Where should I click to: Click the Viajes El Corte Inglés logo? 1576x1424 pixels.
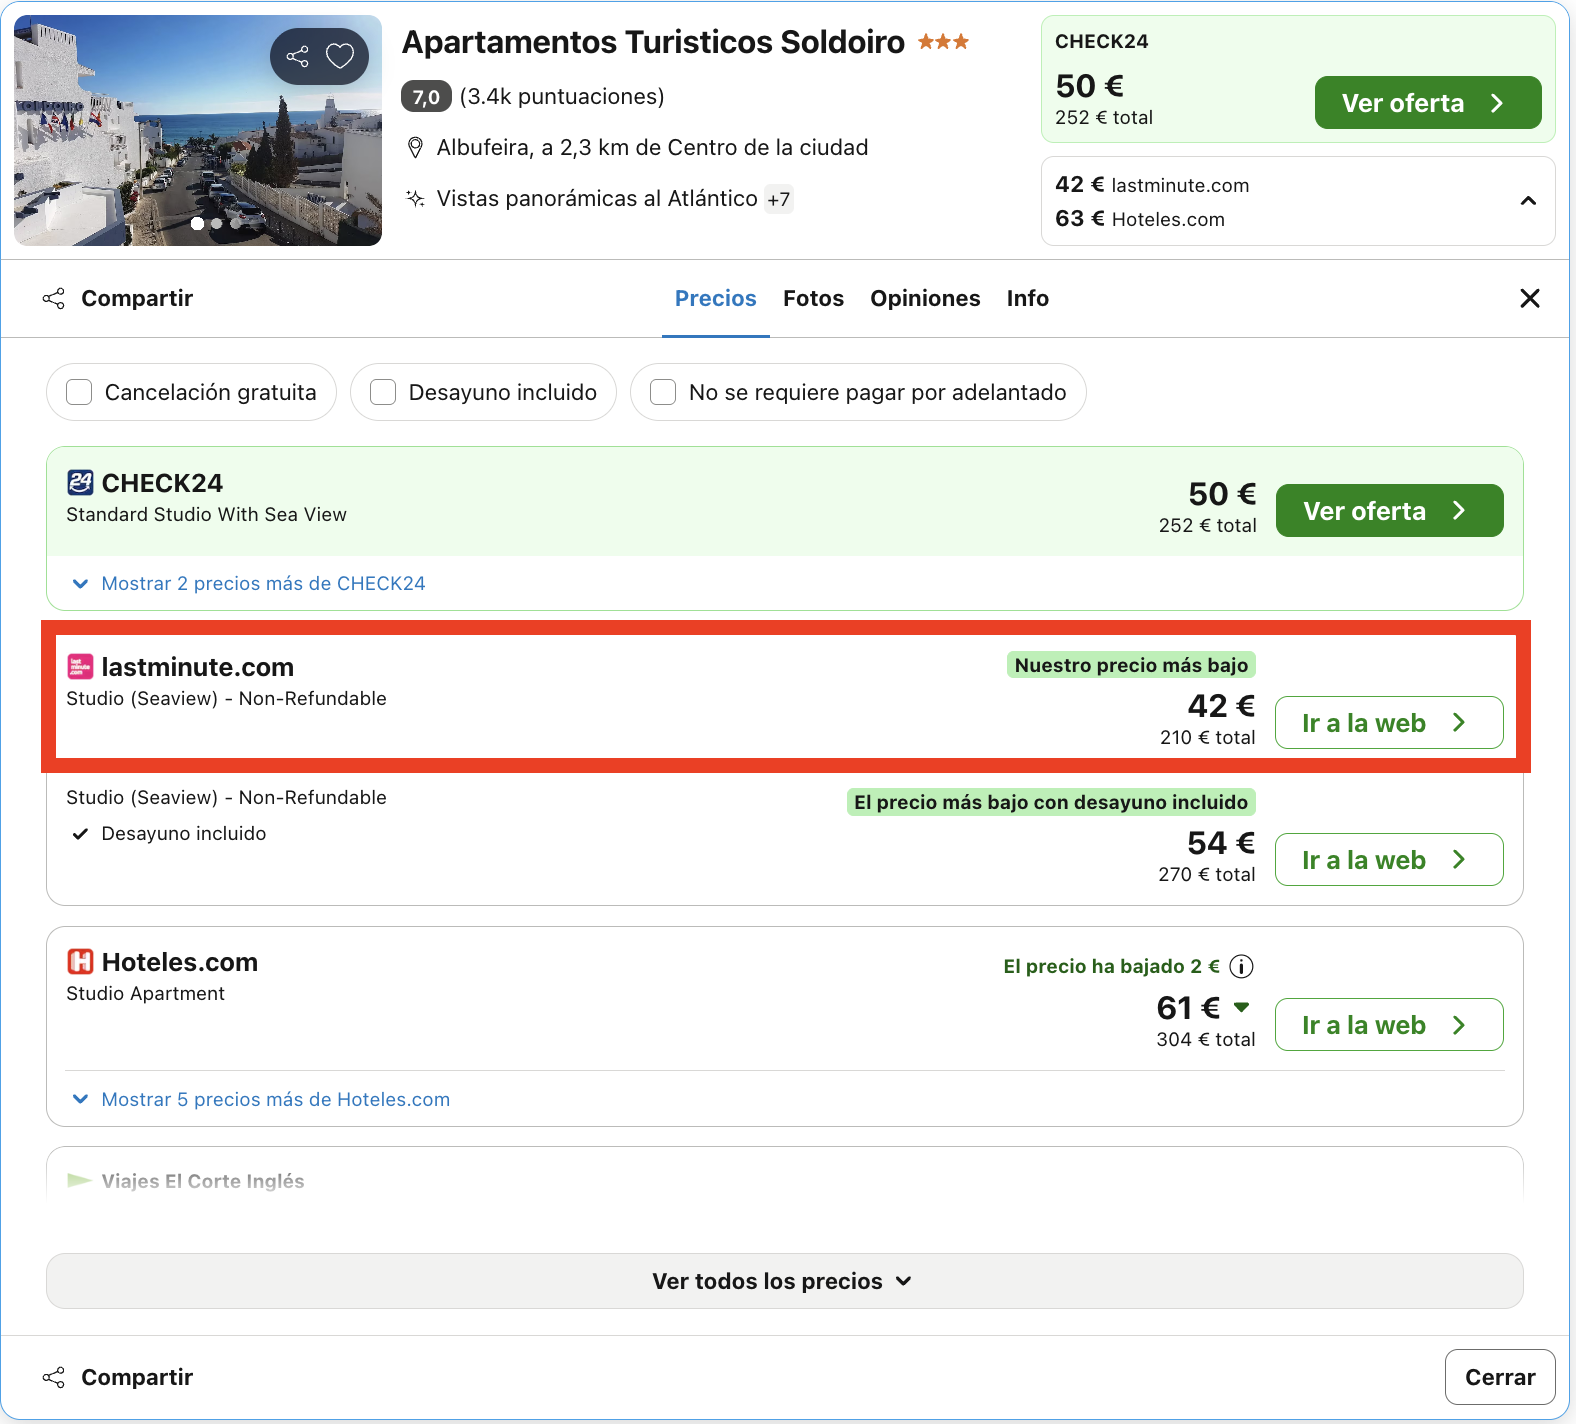click(79, 1181)
